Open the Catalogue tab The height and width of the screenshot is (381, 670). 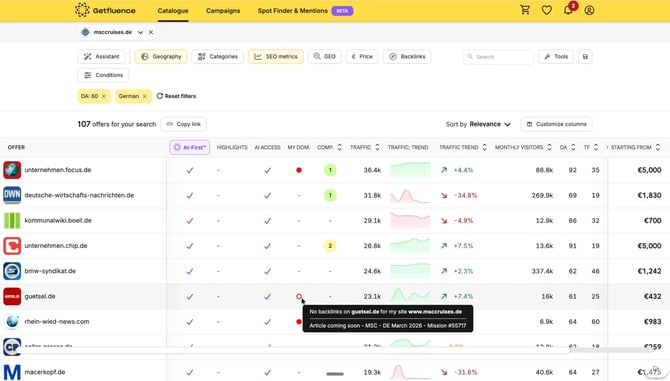tap(173, 11)
